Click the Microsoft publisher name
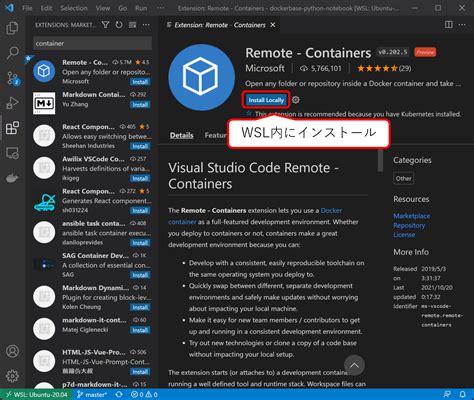Viewport: 474px width, 400px height. (x=265, y=68)
